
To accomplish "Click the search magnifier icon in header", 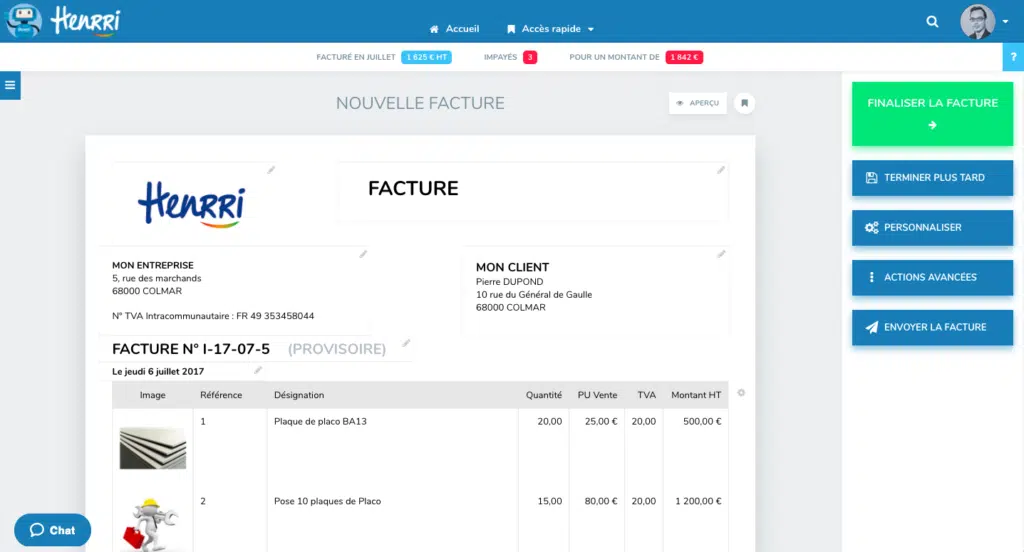I will tap(932, 21).
